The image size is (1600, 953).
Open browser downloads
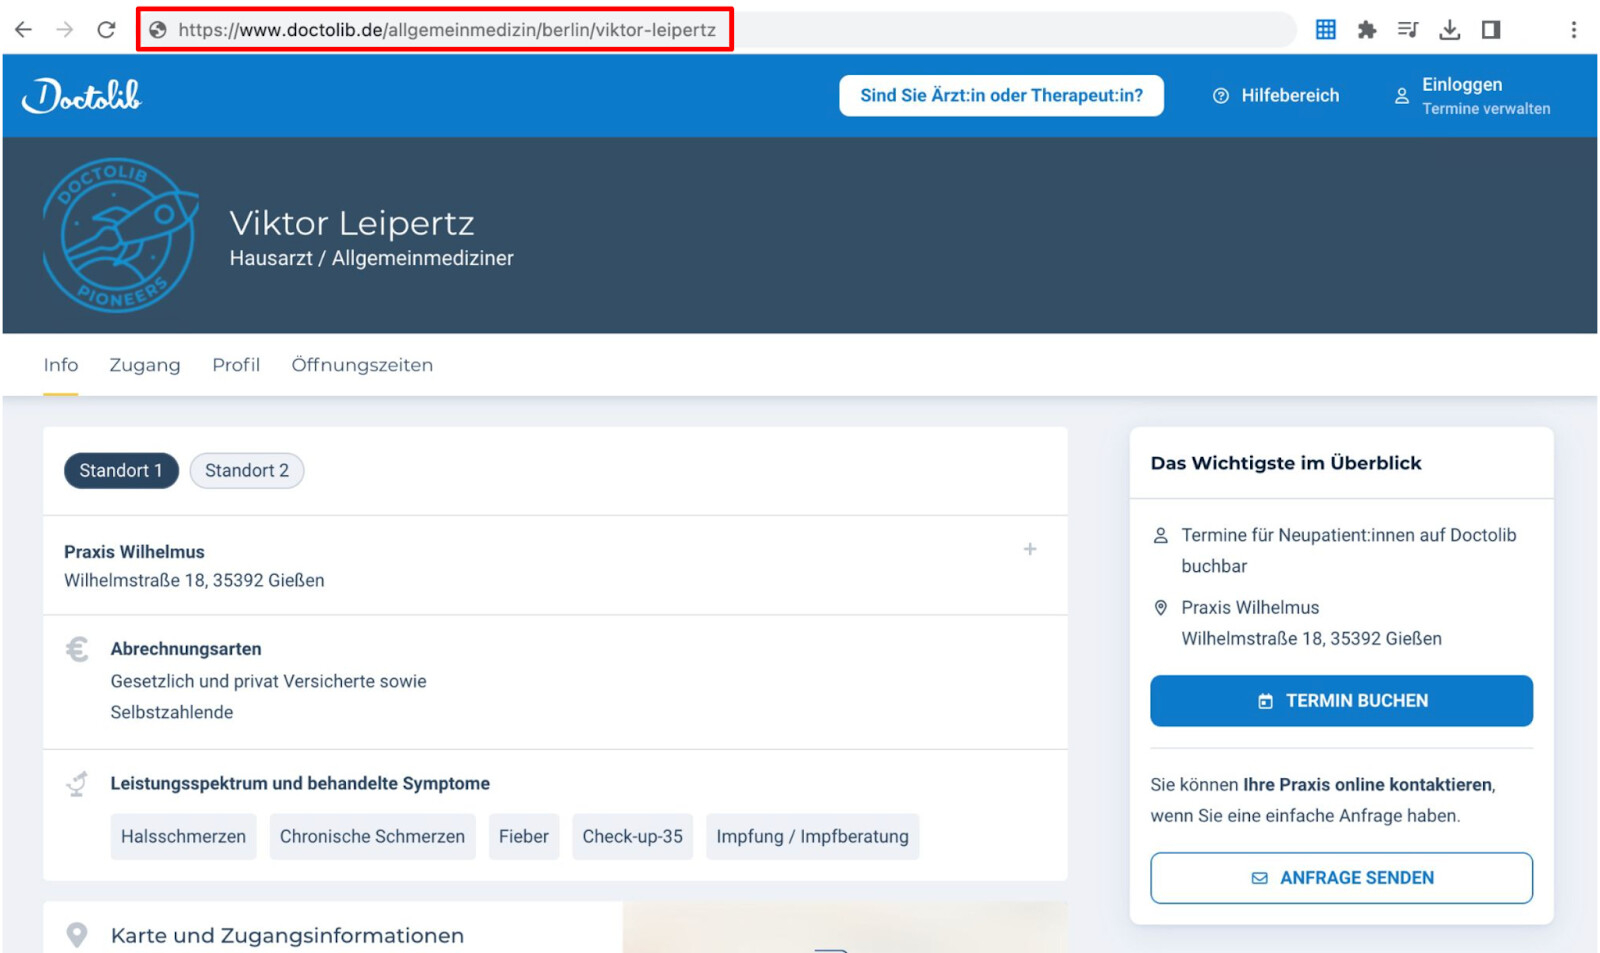(1450, 30)
